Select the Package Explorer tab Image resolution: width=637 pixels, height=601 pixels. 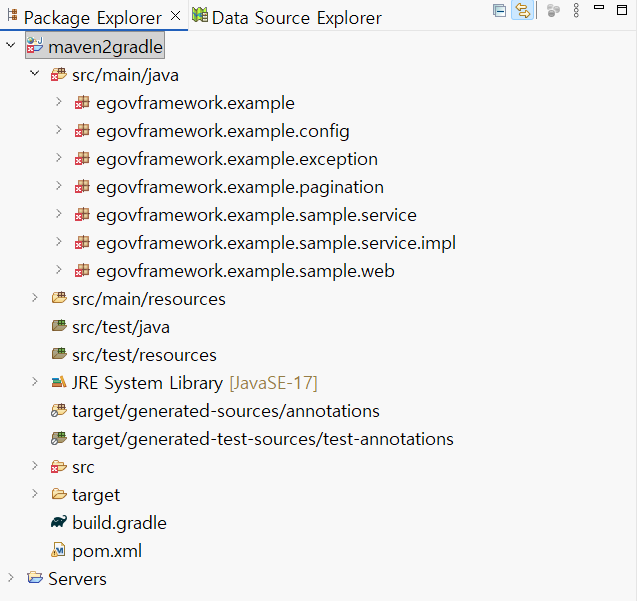[92, 17]
